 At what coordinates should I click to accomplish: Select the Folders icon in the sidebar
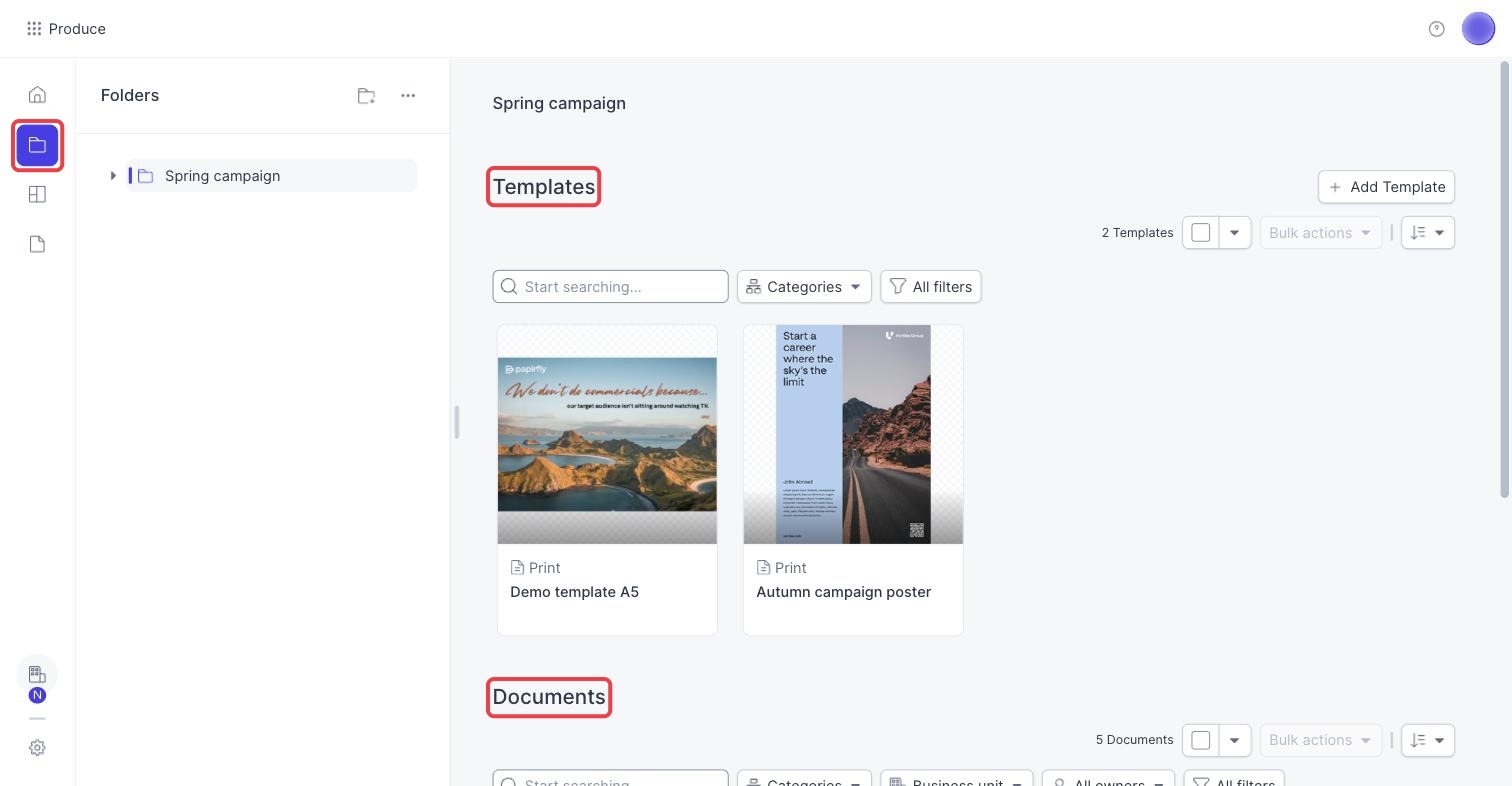[x=37, y=146]
